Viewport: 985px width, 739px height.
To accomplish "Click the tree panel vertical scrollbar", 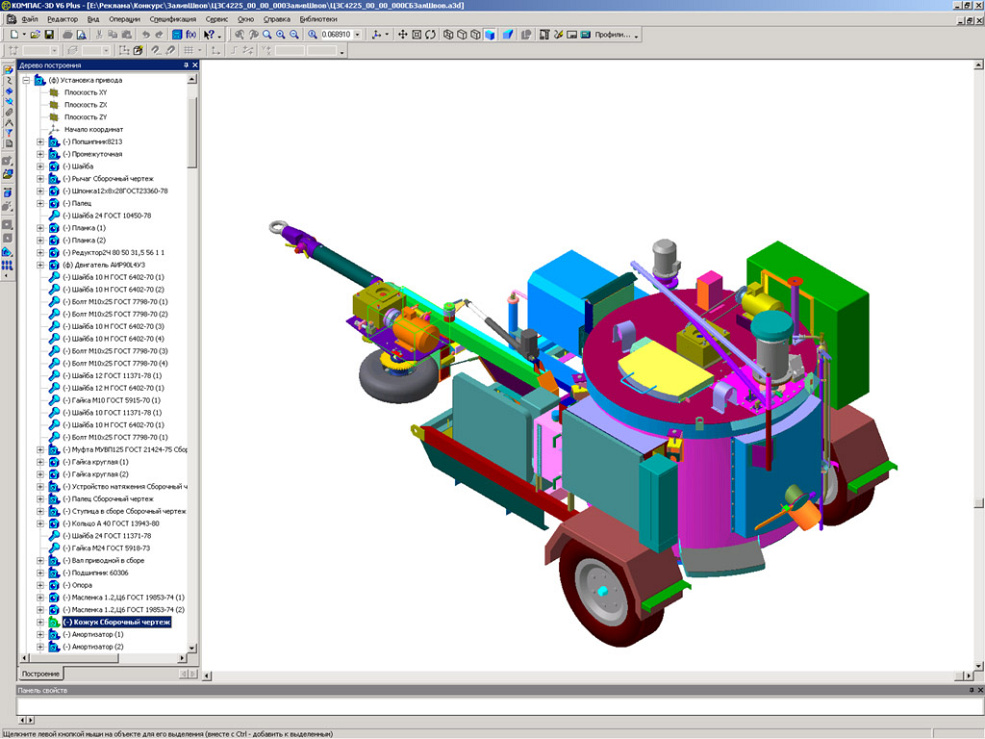I will tap(193, 400).
